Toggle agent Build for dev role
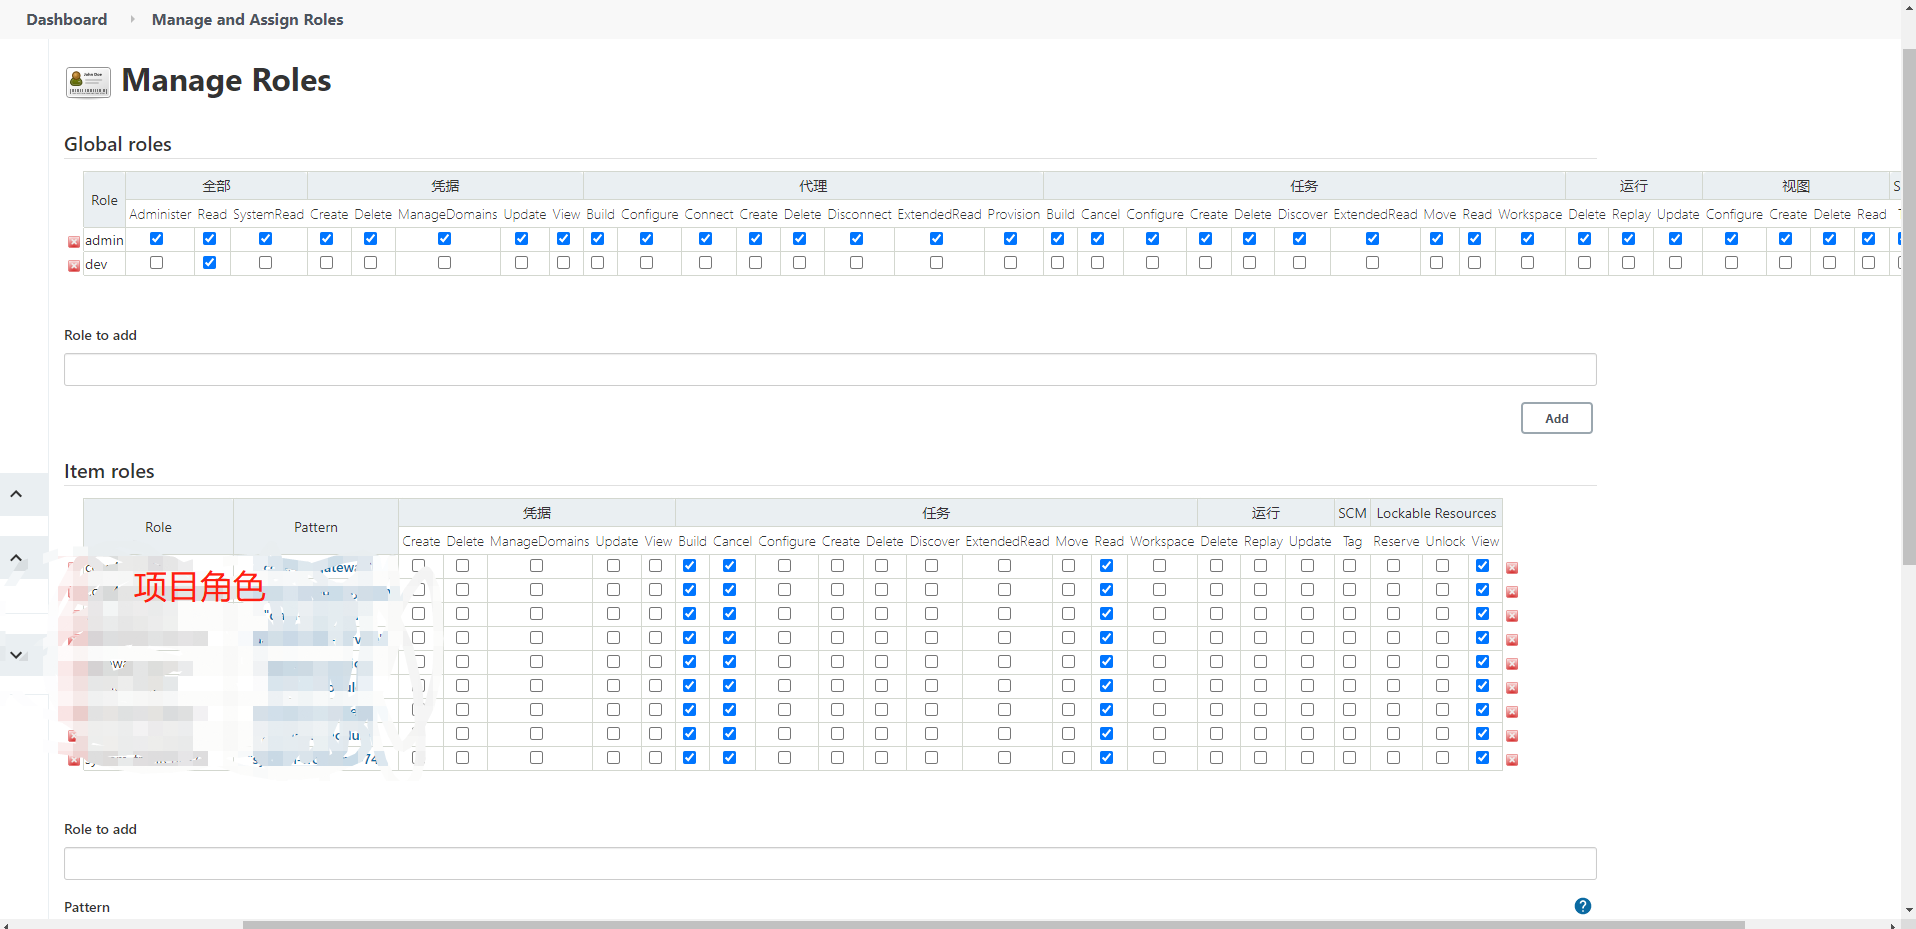1916x929 pixels. (x=597, y=262)
